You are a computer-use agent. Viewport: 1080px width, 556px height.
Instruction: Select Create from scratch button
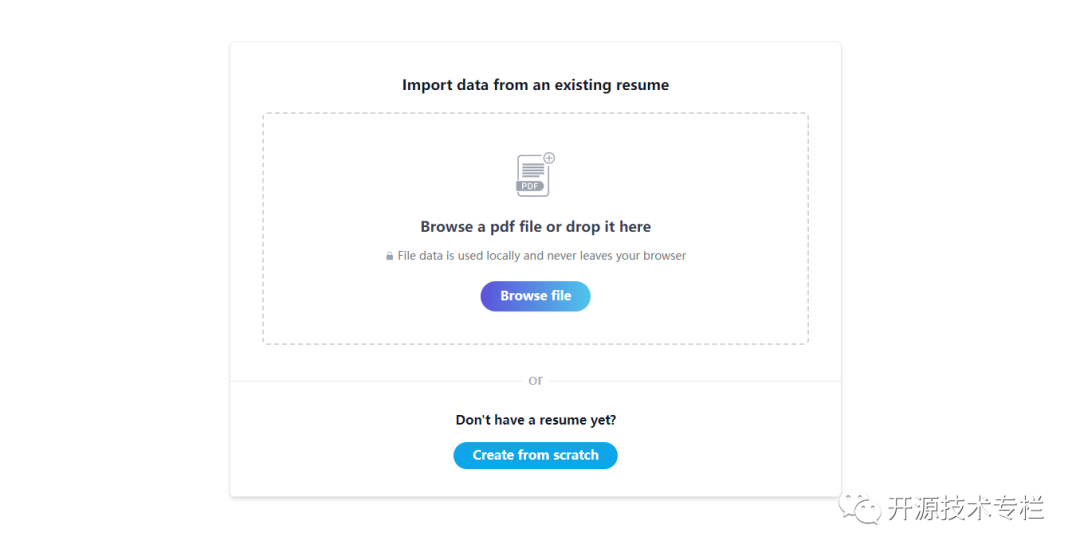click(x=535, y=455)
